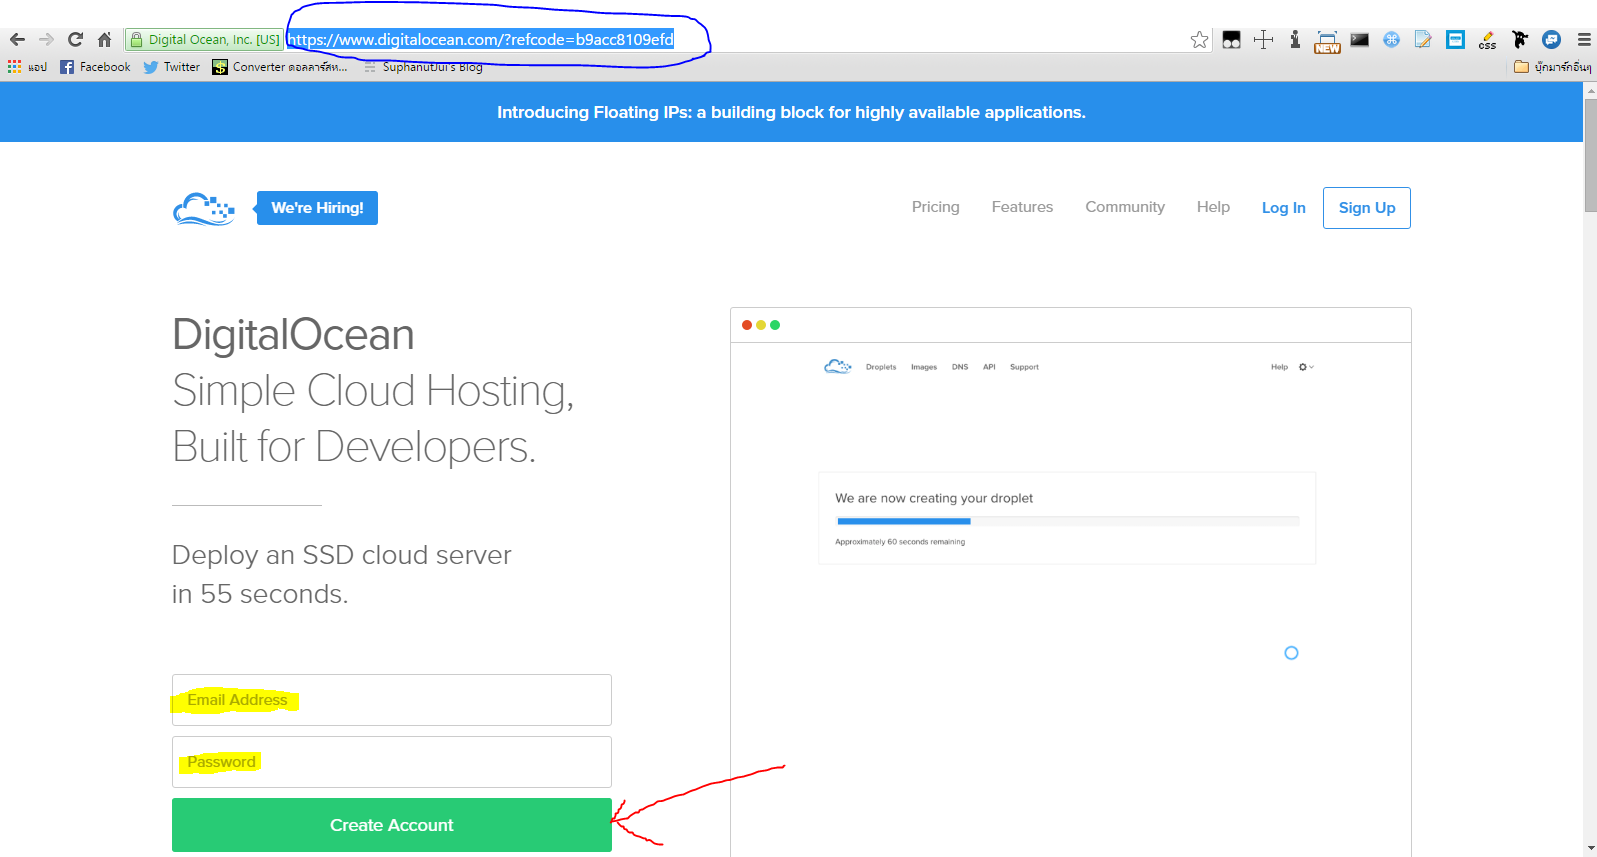Image resolution: width=1597 pixels, height=857 pixels.
Task: Open the Twitter bookmark
Action: click(x=172, y=67)
